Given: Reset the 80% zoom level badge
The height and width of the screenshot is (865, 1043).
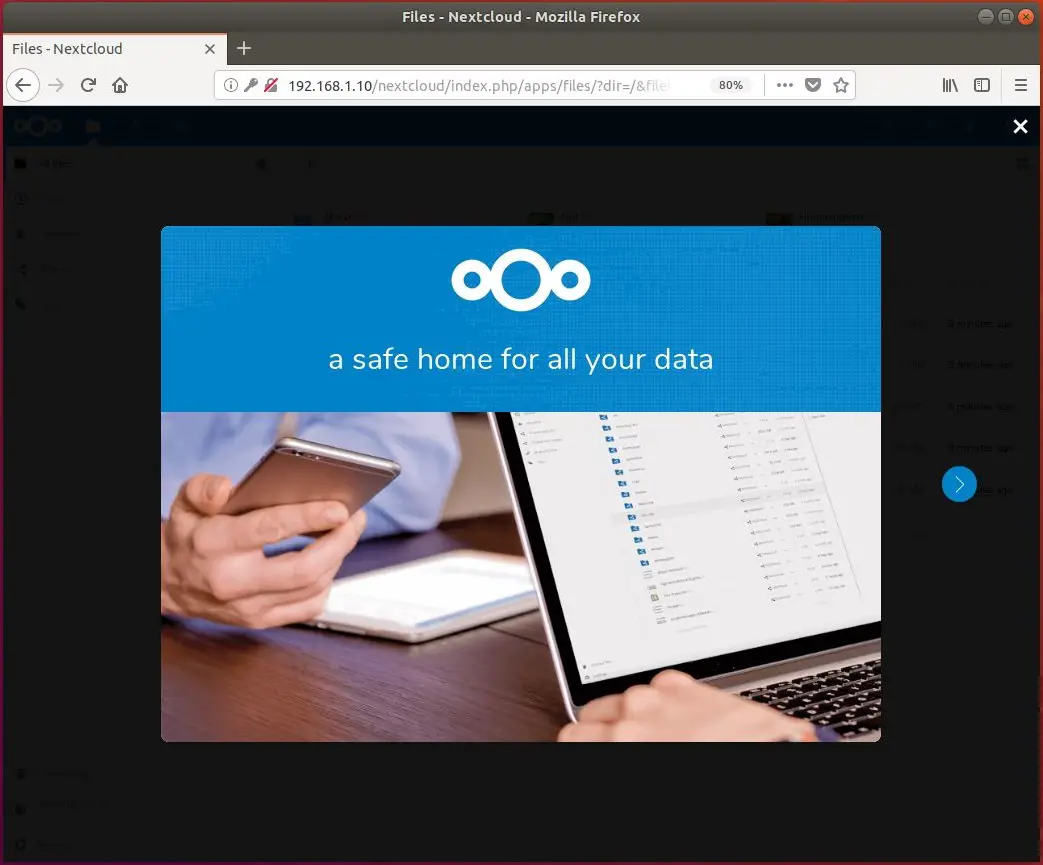Looking at the screenshot, I should click(x=730, y=85).
